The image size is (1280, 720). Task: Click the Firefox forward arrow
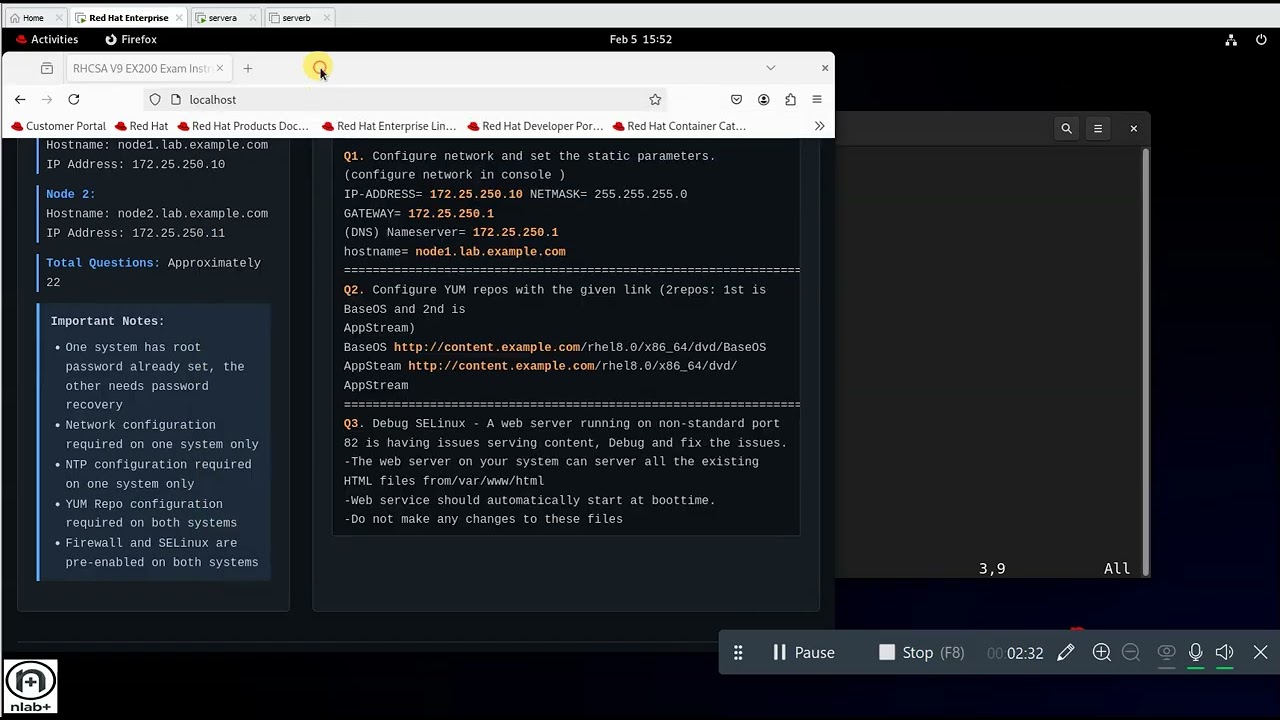tap(47, 99)
